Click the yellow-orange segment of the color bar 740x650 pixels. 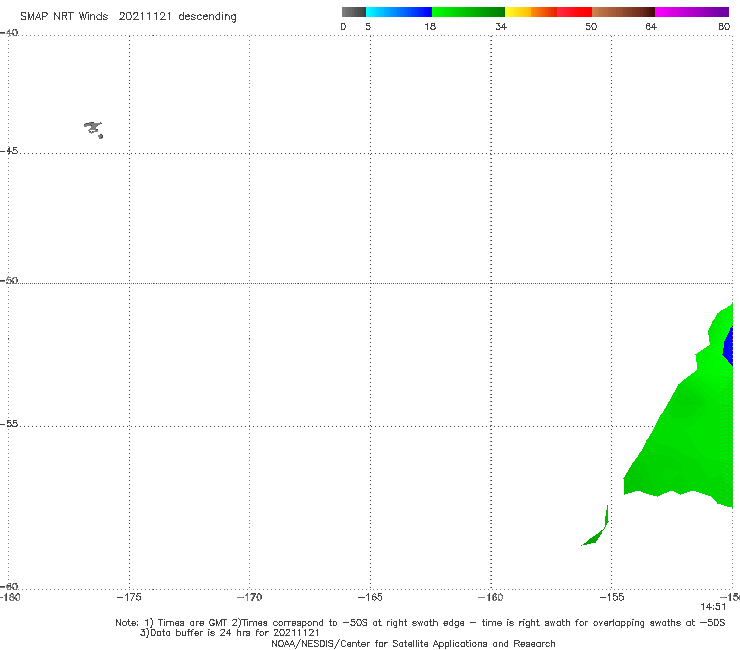pyautogui.click(x=530, y=12)
